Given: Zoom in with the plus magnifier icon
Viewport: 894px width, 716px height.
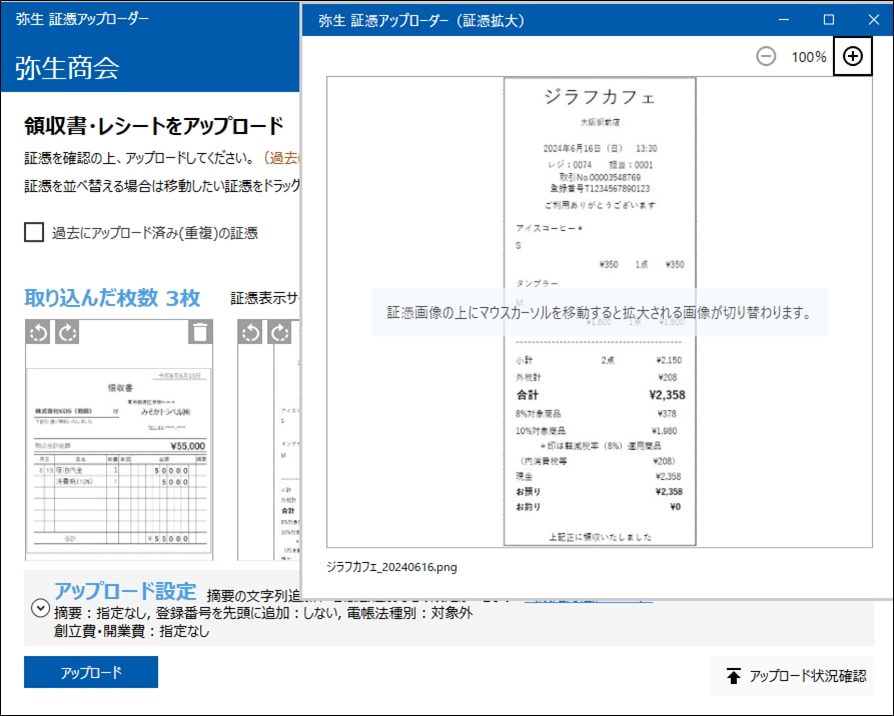Looking at the screenshot, I should pos(852,56).
